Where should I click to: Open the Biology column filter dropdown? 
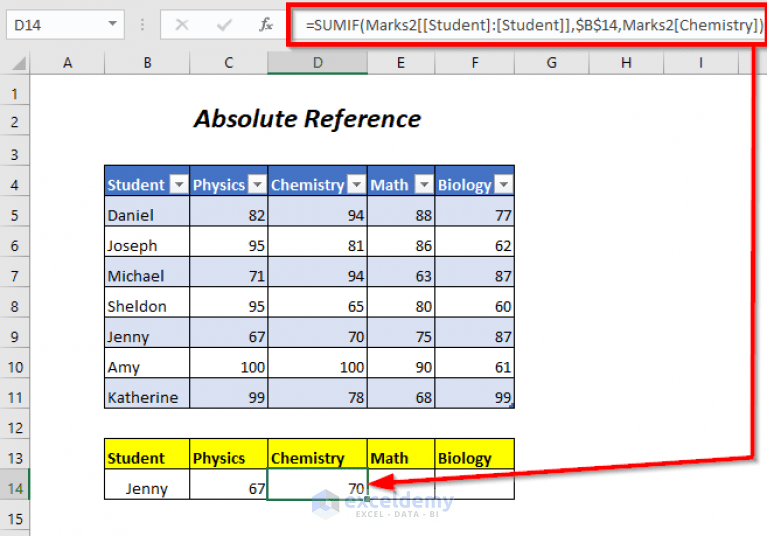(503, 184)
